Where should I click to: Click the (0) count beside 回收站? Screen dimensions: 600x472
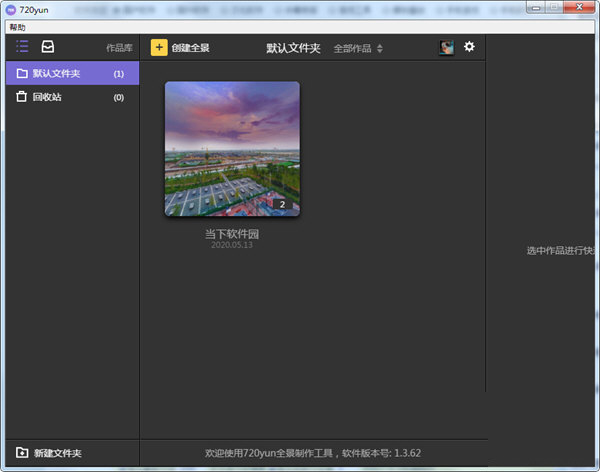pyautogui.click(x=119, y=98)
